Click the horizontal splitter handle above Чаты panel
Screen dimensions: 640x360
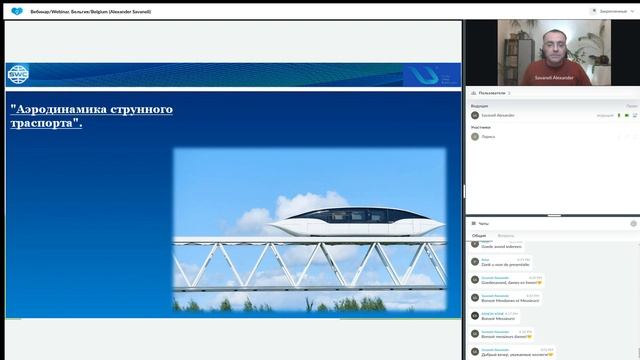554,215
